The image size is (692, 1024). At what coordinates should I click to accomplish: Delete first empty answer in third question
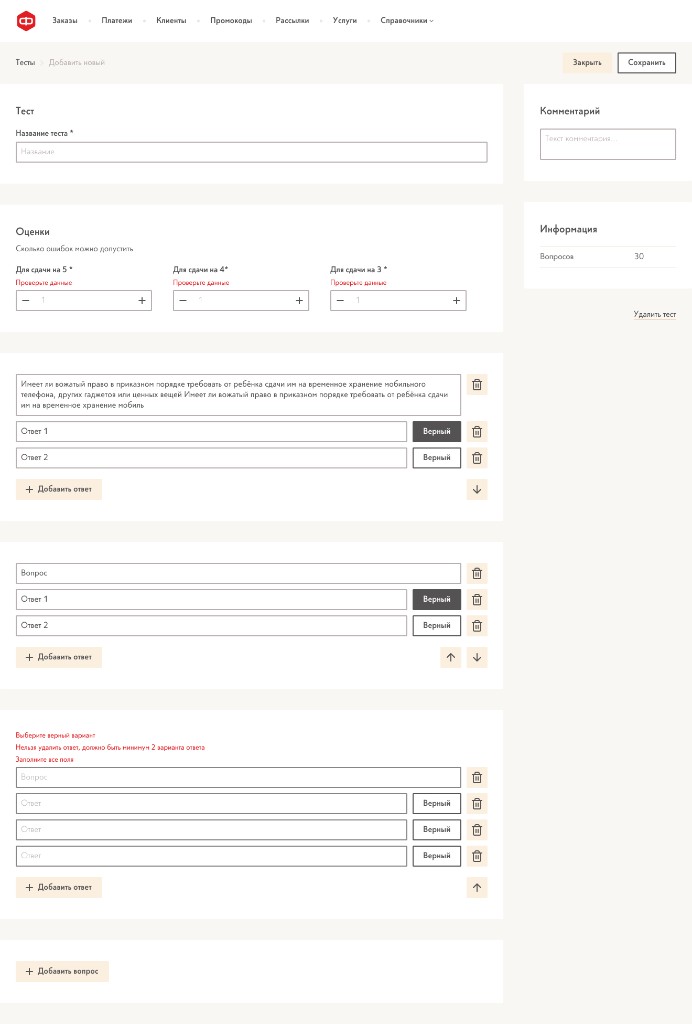point(477,803)
